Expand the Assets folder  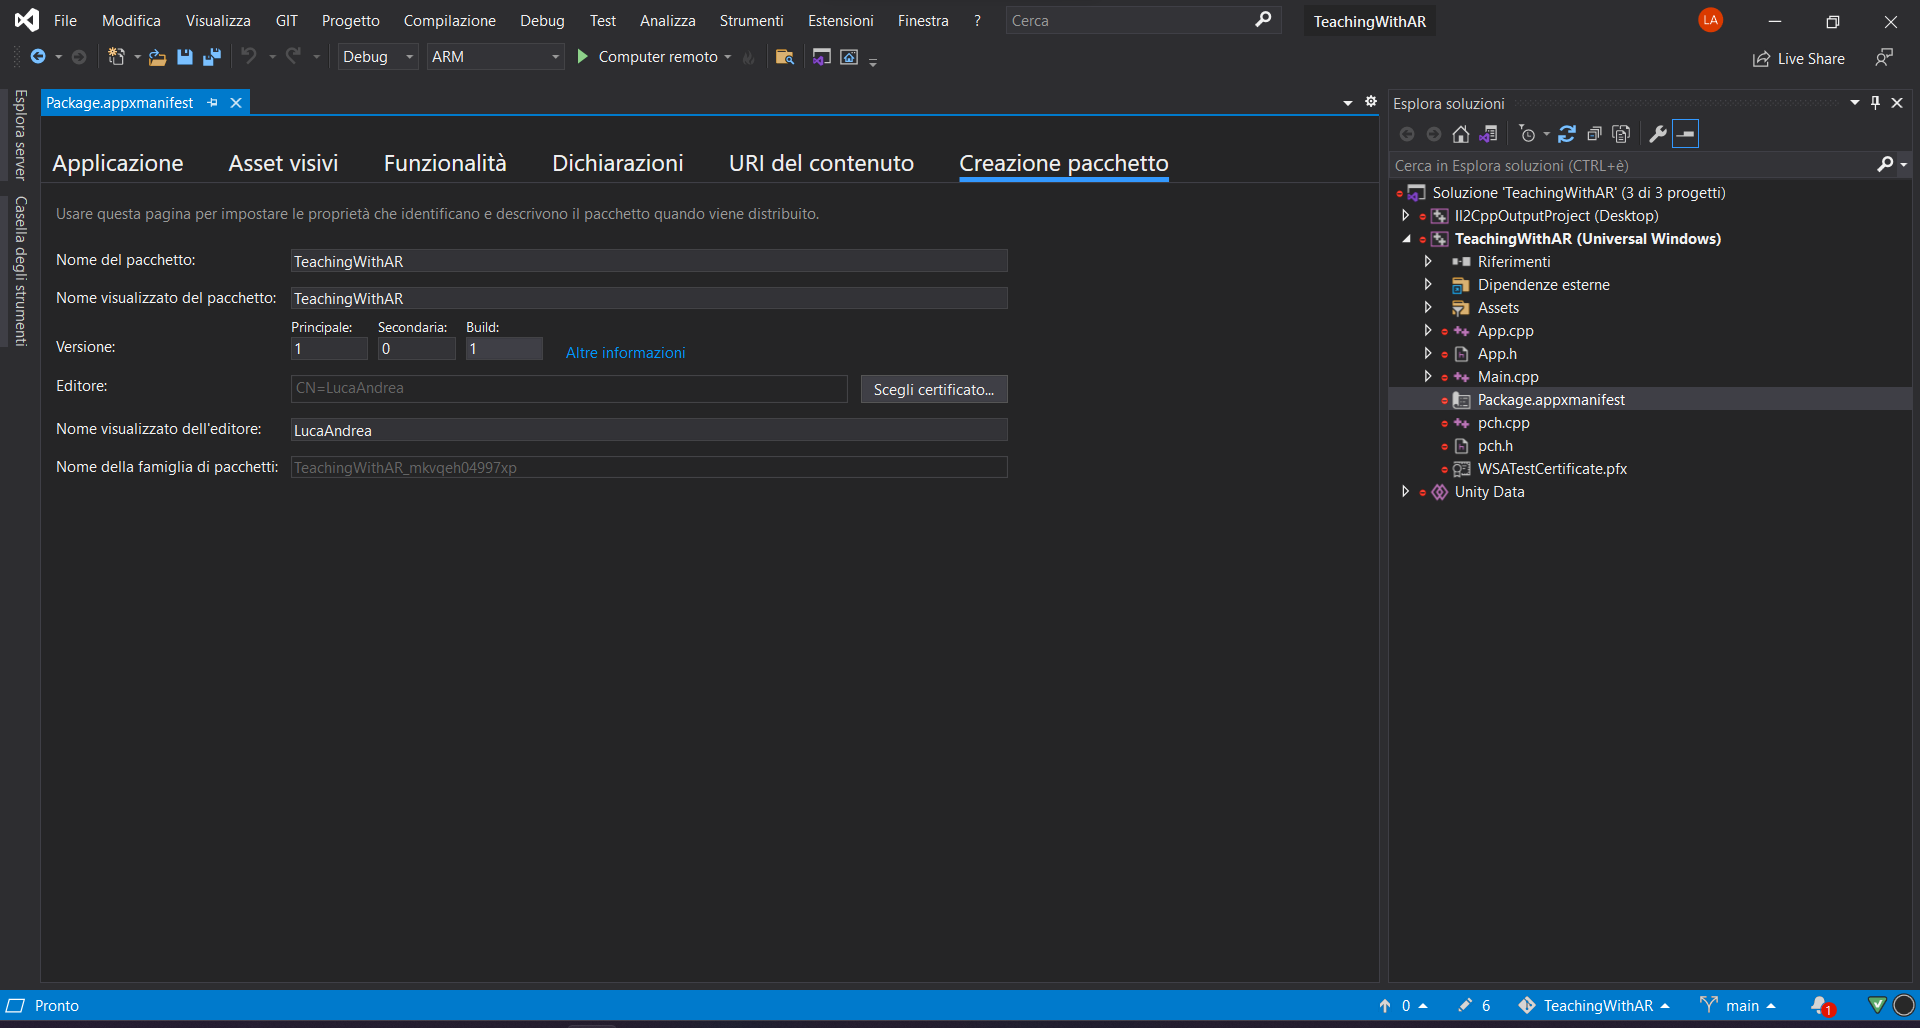point(1428,308)
